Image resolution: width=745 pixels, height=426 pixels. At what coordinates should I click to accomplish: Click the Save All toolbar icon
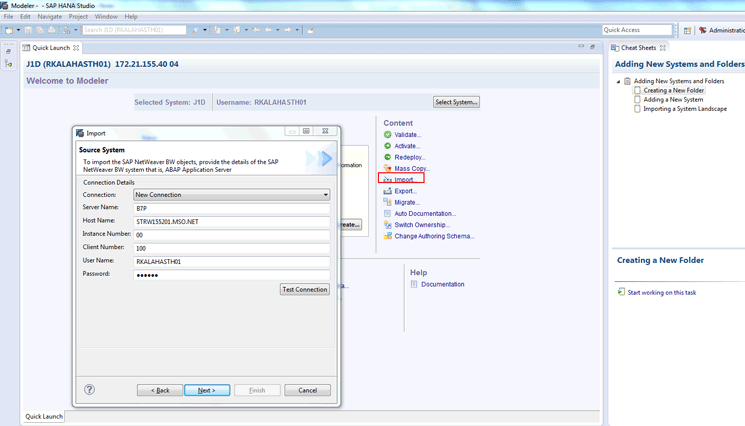coord(39,30)
